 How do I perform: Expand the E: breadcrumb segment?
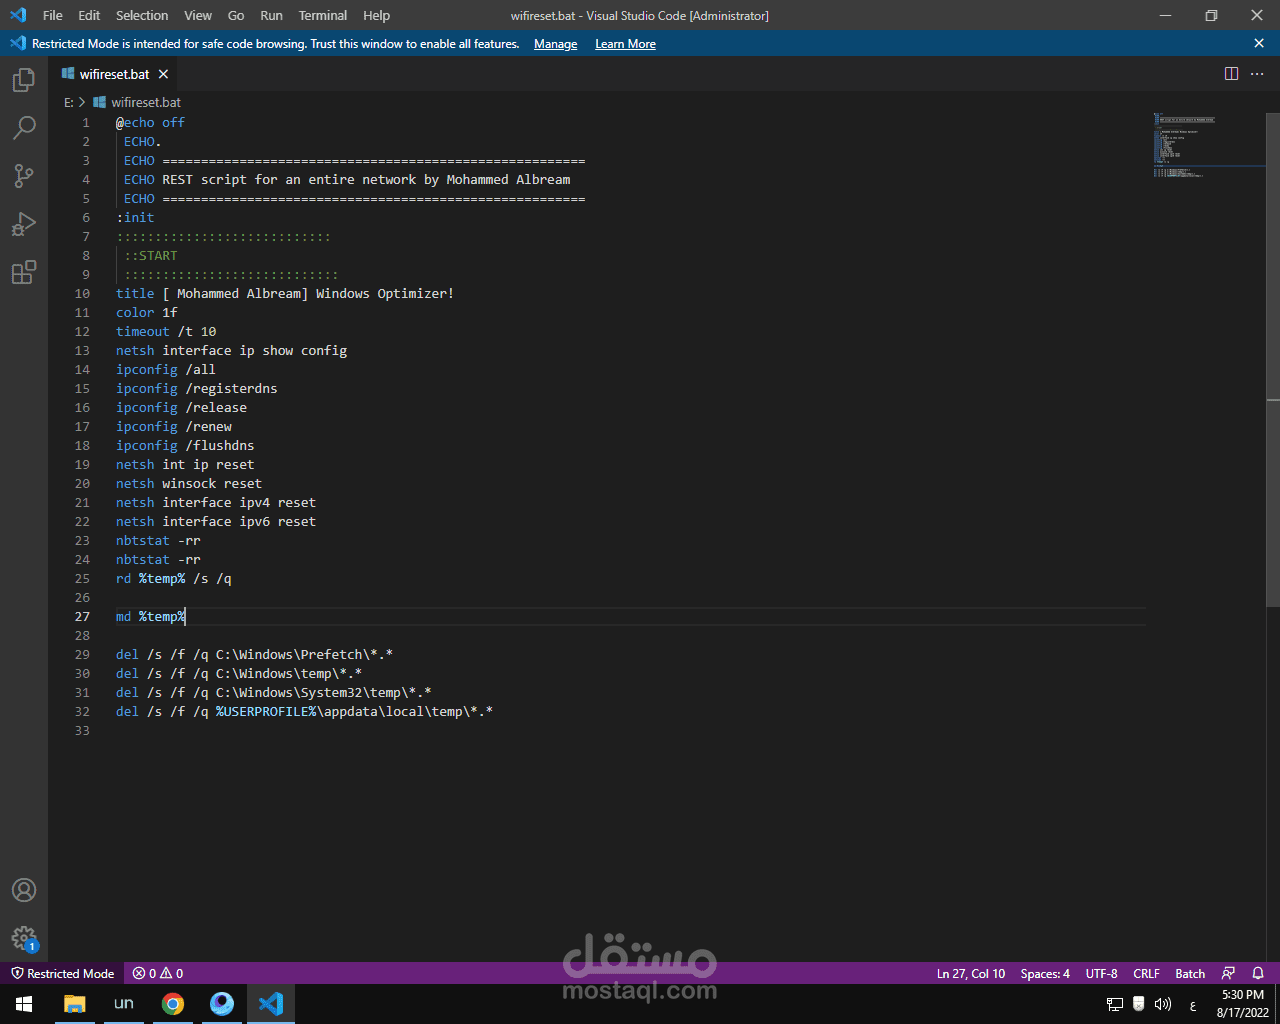pyautogui.click(x=69, y=102)
